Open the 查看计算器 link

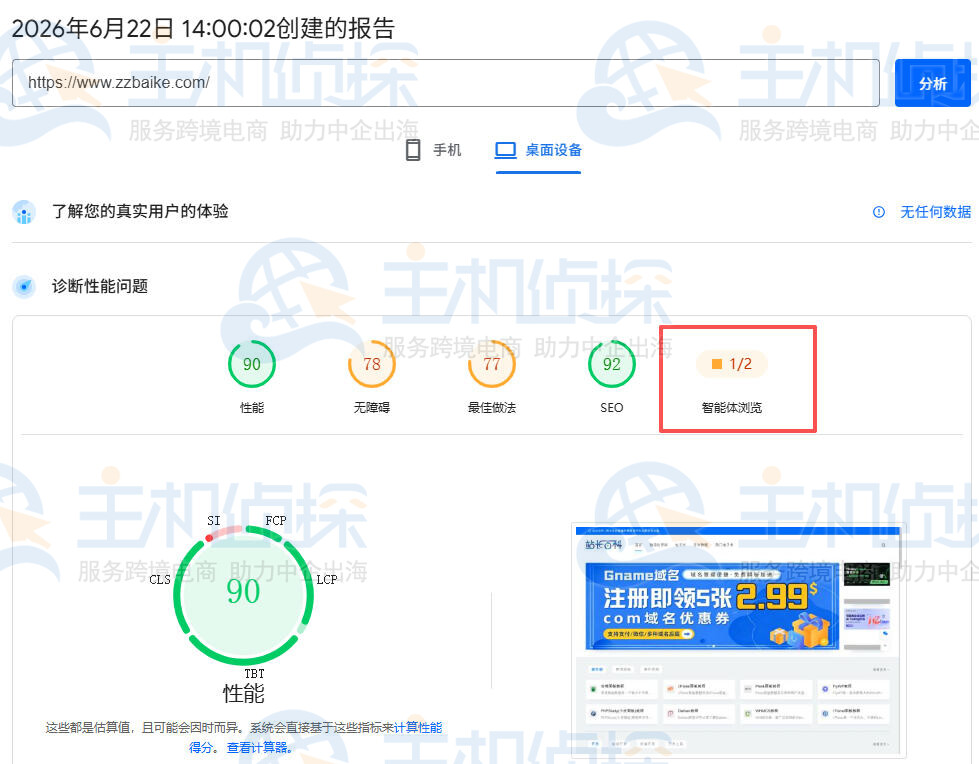[257, 747]
